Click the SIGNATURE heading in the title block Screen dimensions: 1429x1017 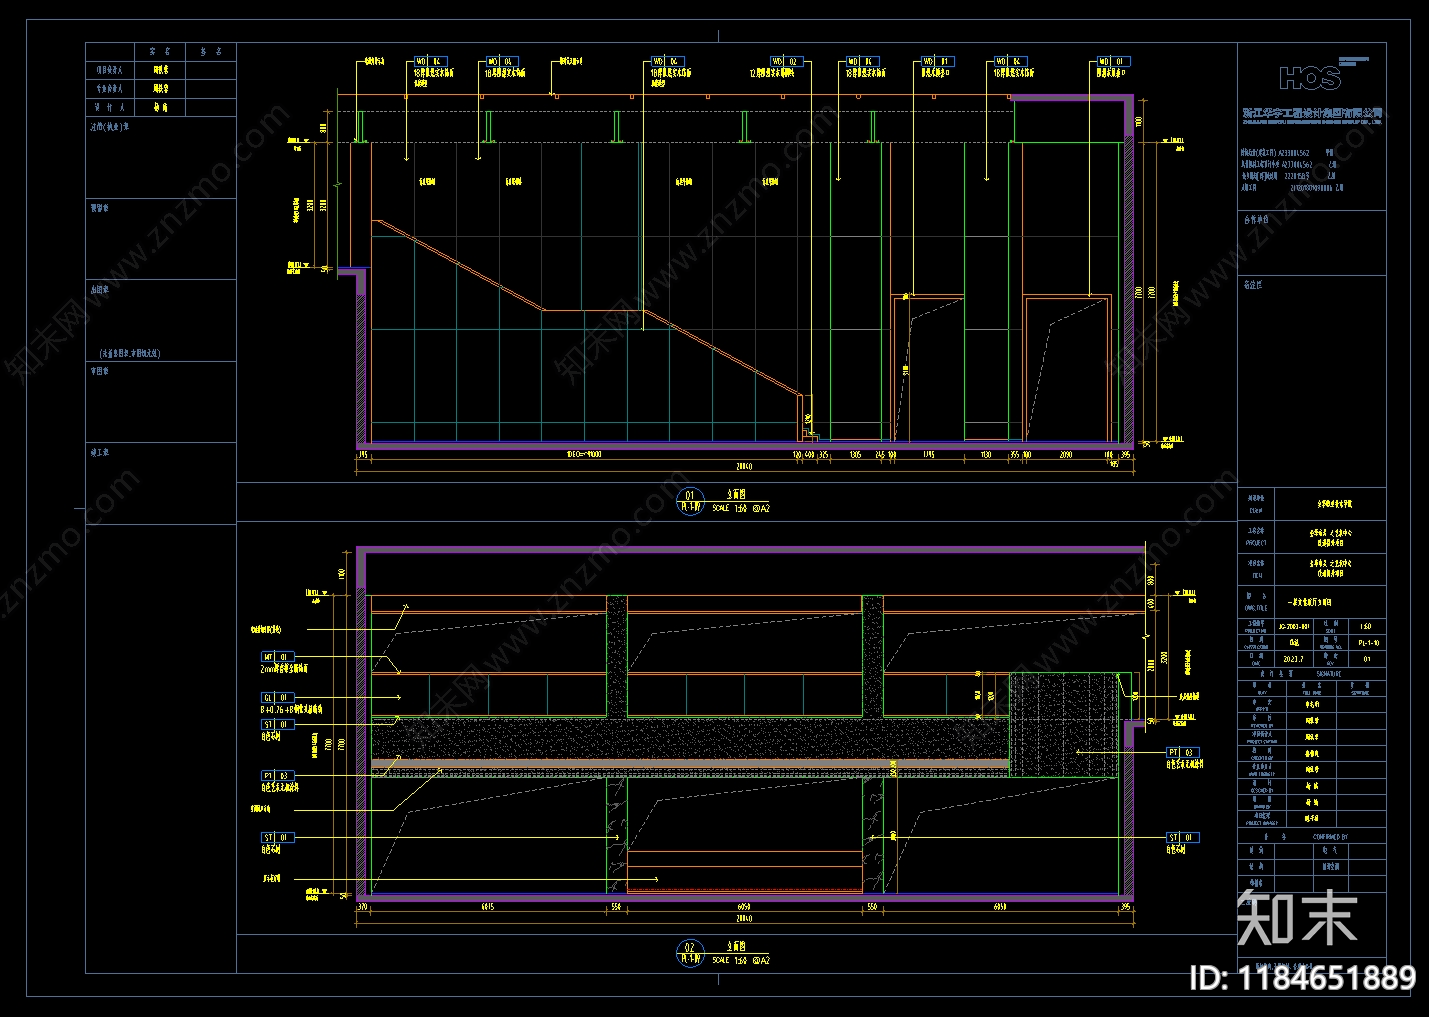[1329, 674]
